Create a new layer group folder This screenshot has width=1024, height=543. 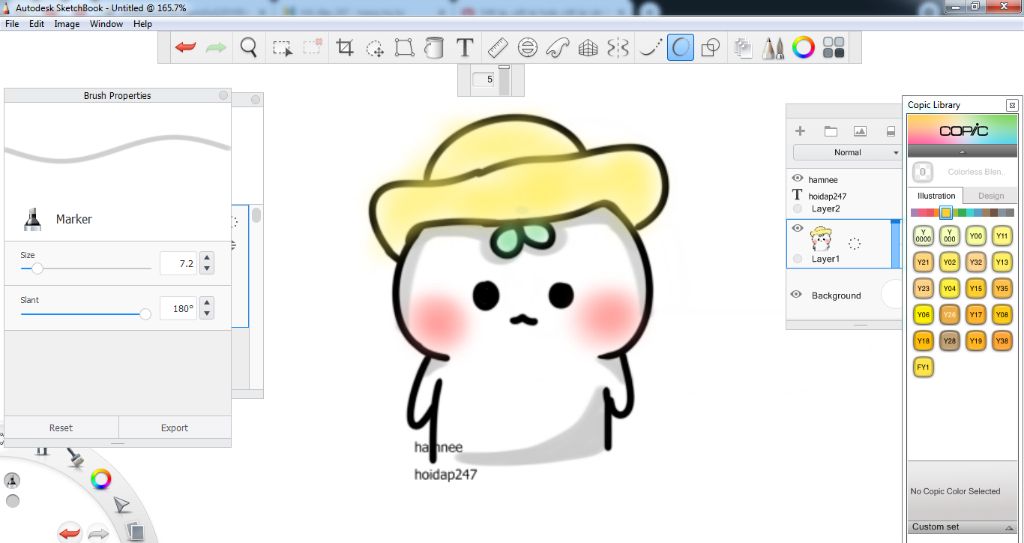(830, 131)
